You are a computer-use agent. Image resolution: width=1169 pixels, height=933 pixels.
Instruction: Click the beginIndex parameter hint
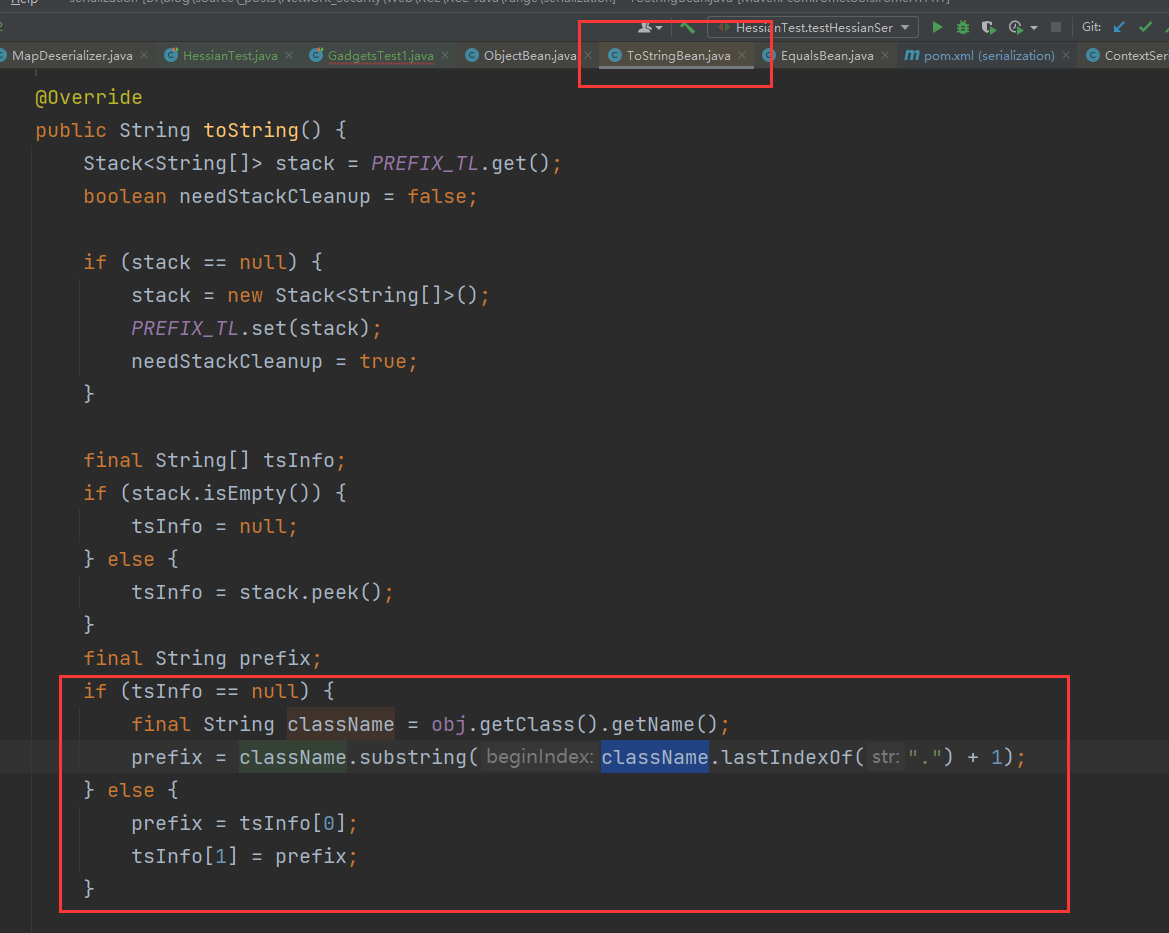click(x=540, y=757)
